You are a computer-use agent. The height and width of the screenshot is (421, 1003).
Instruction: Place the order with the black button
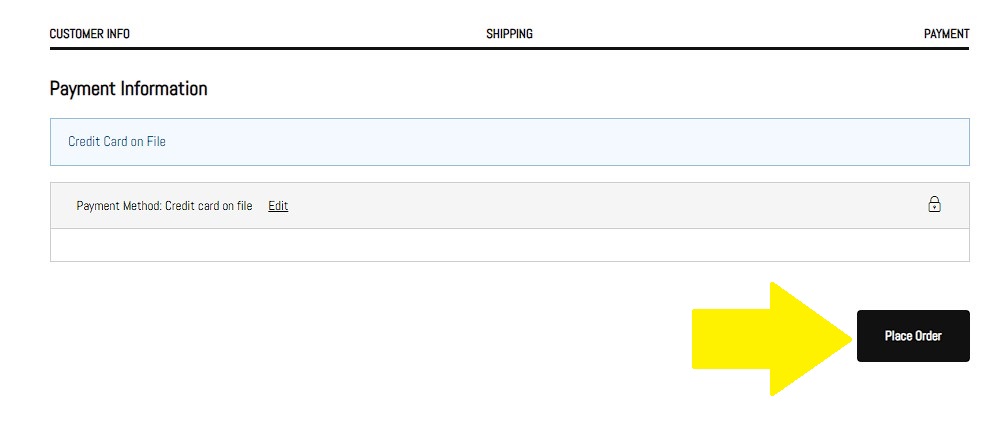click(913, 336)
